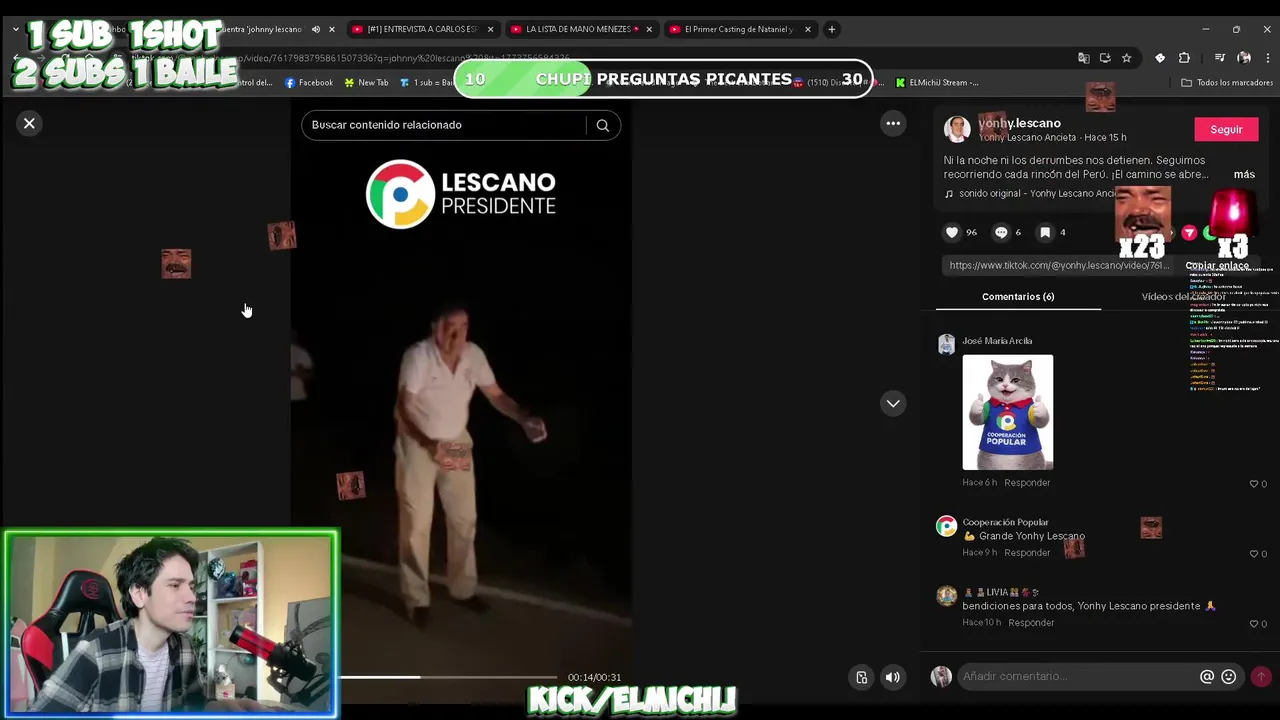Image resolution: width=1280 pixels, height=720 pixels.
Task: Close the TikTok video viewer
Action: pos(29,123)
